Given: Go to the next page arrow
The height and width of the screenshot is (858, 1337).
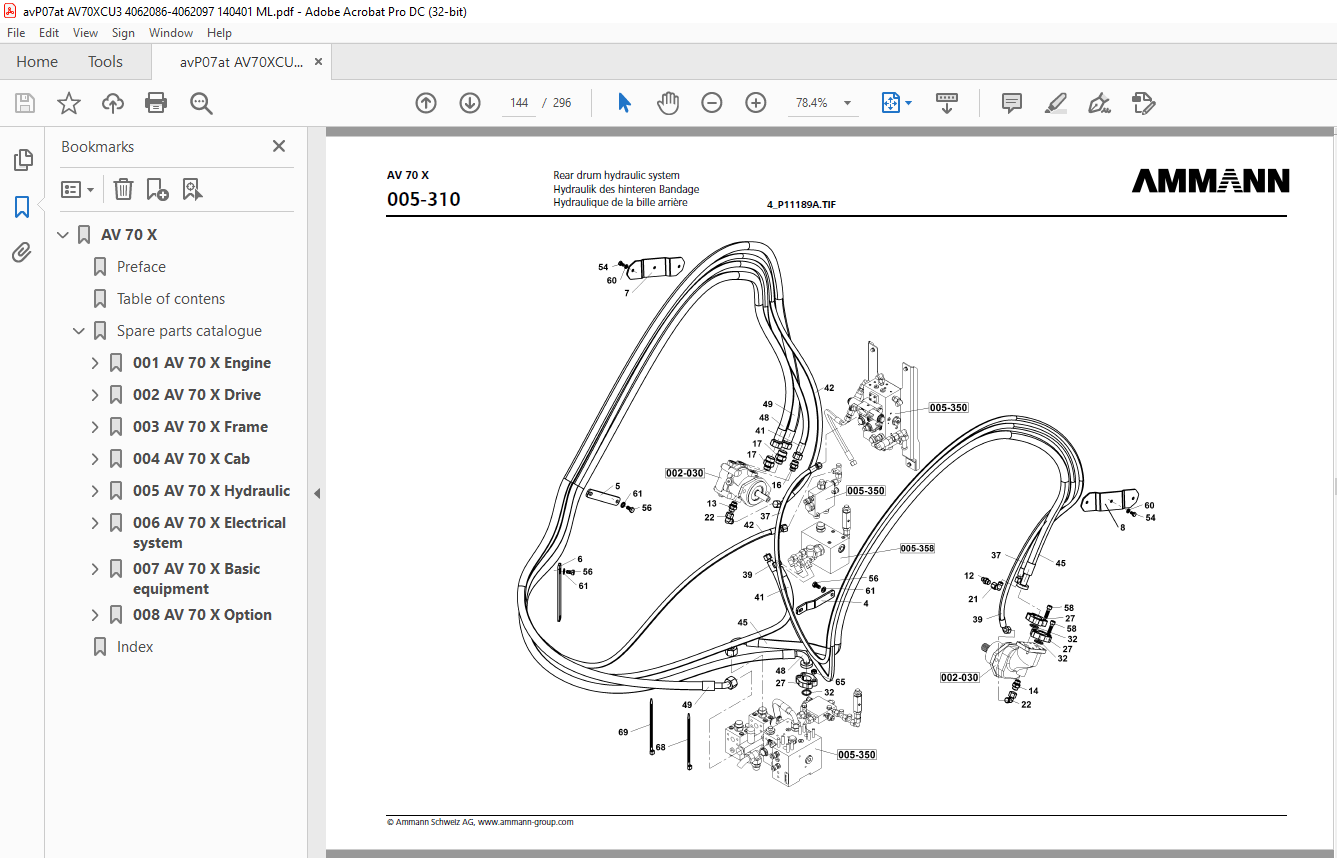Looking at the screenshot, I should [470, 103].
